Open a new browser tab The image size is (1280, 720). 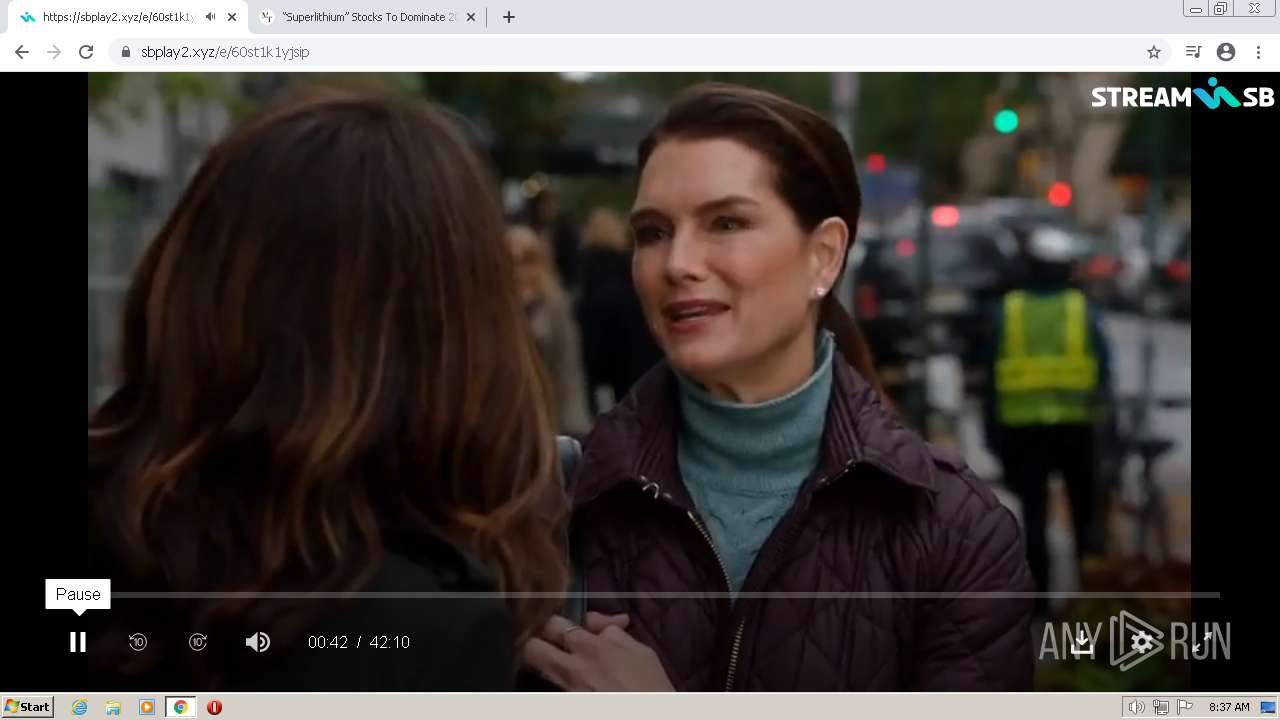(508, 17)
